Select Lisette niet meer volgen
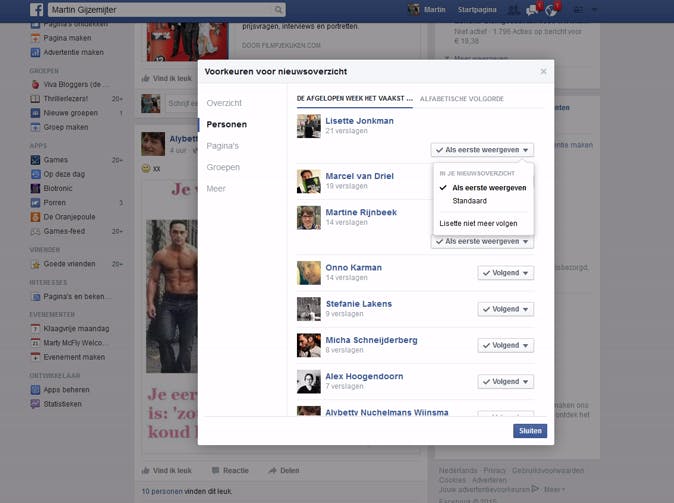The image size is (674, 503). click(x=478, y=224)
